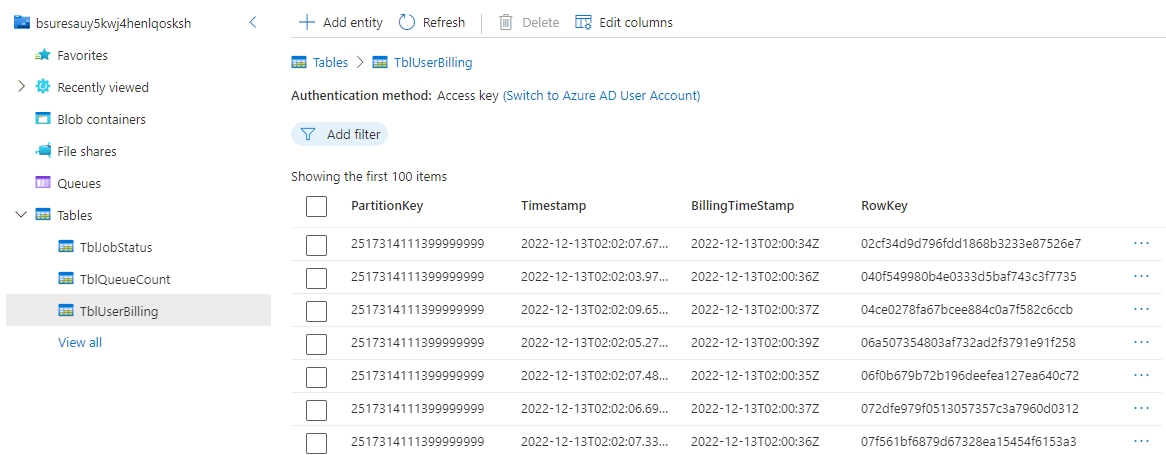The height and width of the screenshot is (455, 1166).
Task: Open File shares in the sidebar
Action: (x=86, y=151)
